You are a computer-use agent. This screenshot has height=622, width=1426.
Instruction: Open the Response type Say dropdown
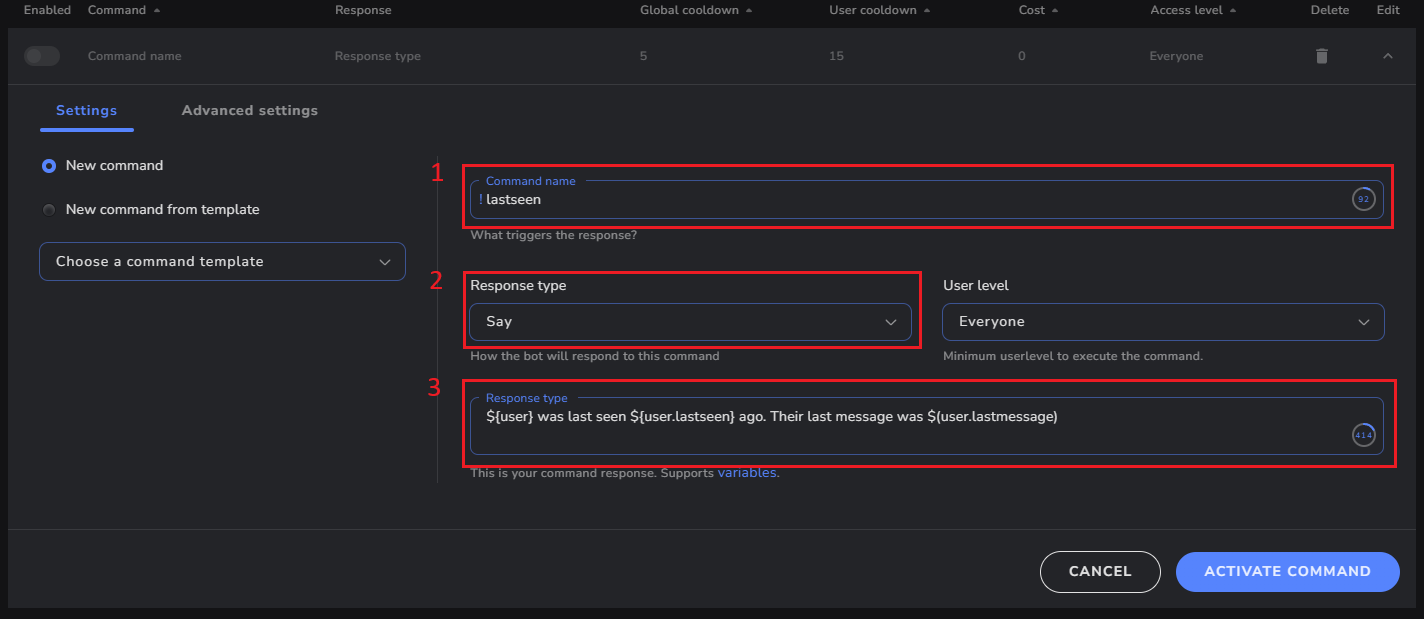pos(690,322)
